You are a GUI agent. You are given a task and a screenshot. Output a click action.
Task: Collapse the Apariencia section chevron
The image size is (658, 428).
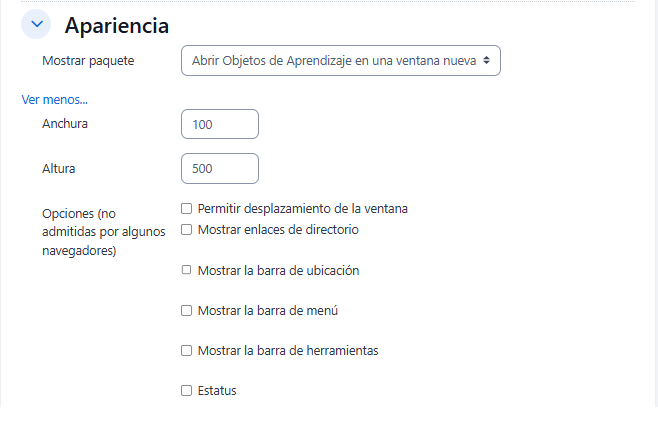coord(36,25)
